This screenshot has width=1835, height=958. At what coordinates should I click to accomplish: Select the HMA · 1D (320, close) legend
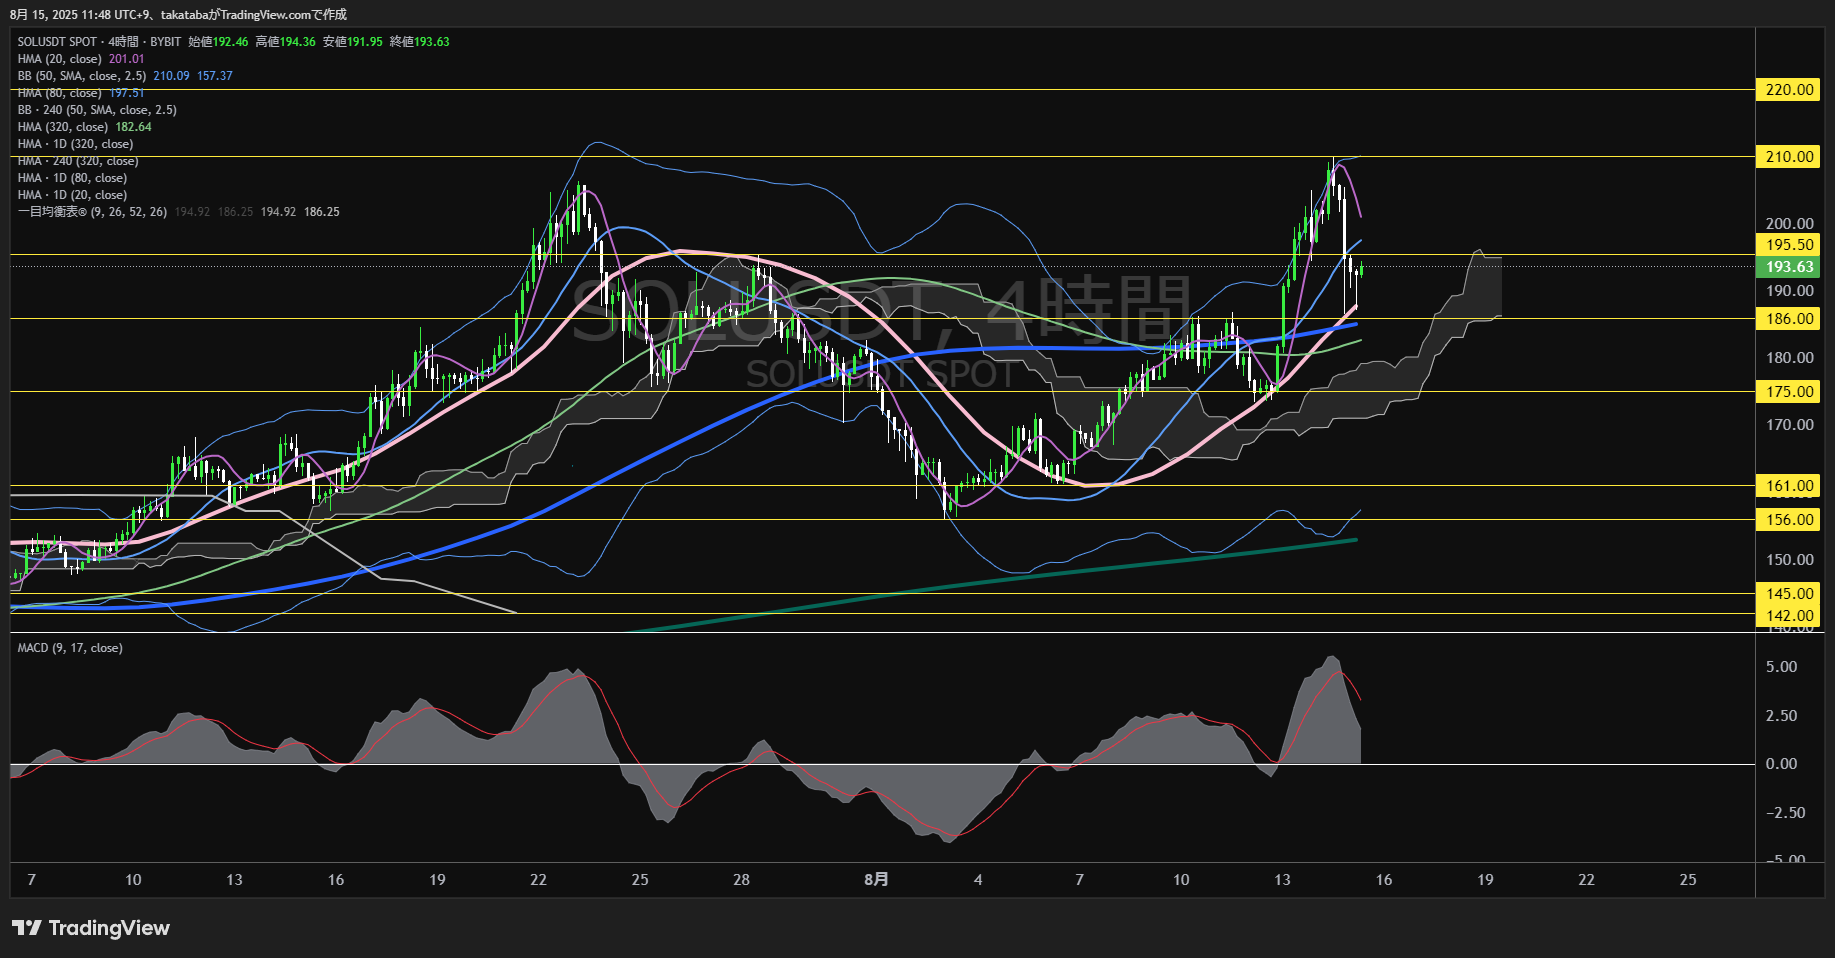point(75,144)
